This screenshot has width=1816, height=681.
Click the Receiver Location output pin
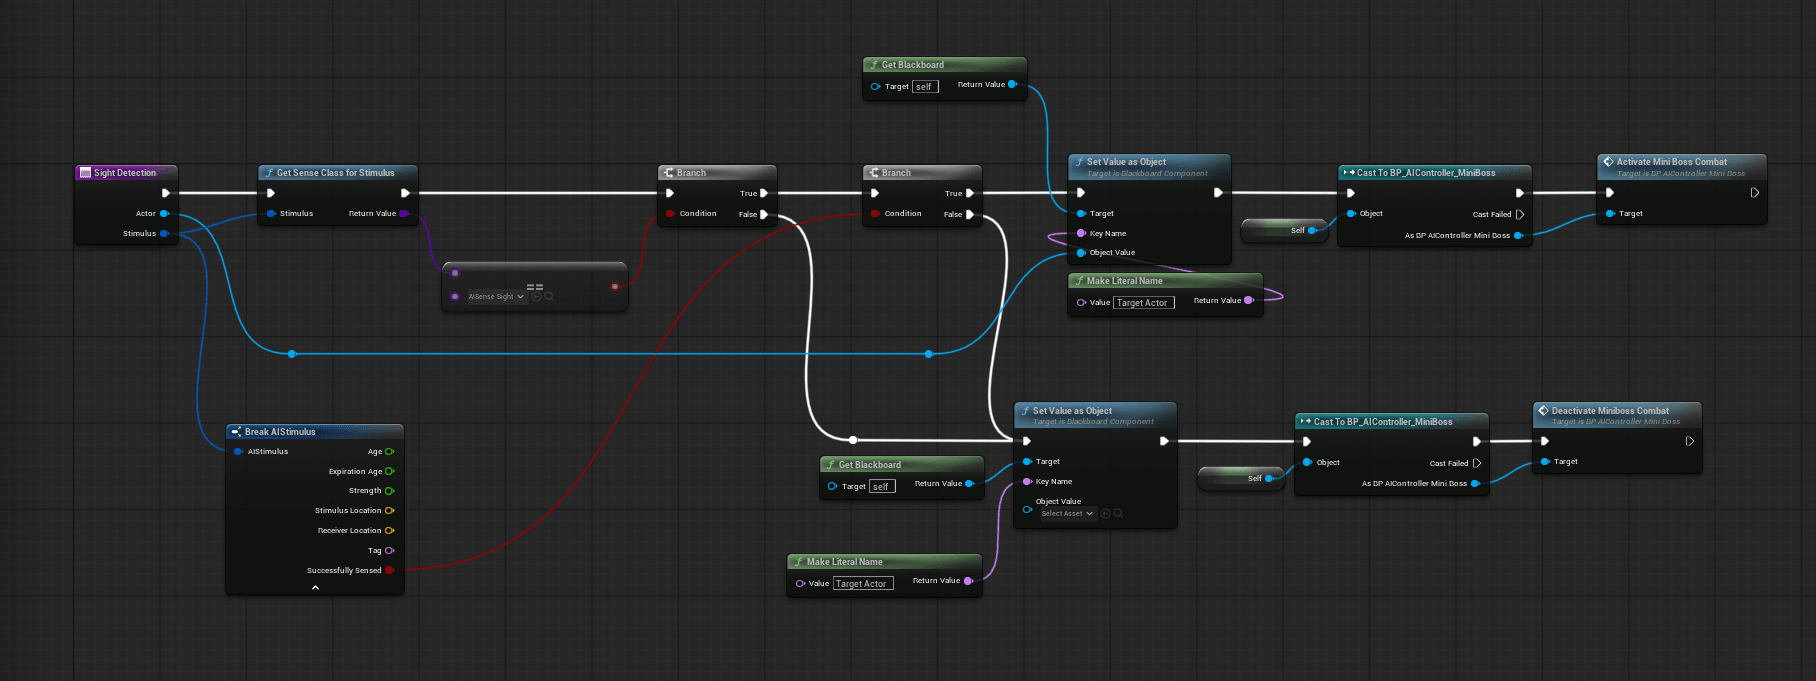point(390,530)
